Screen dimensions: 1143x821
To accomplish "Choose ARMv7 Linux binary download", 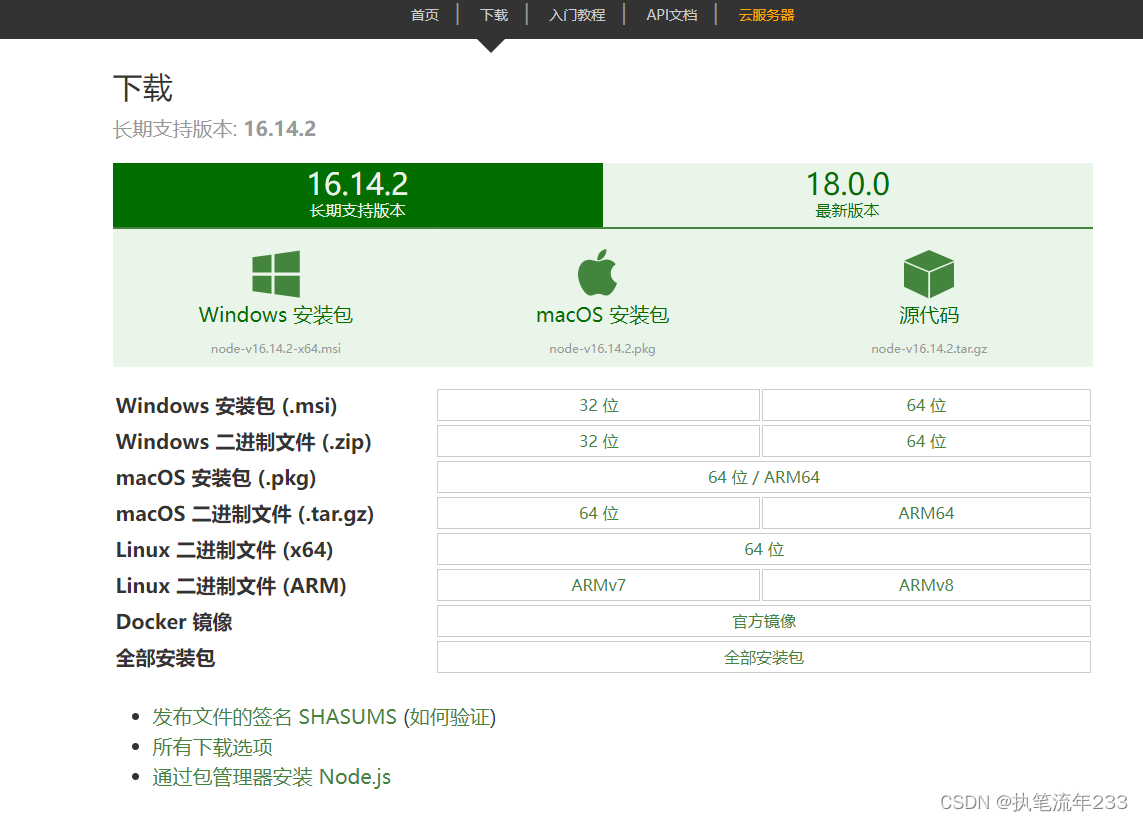I will click(598, 585).
